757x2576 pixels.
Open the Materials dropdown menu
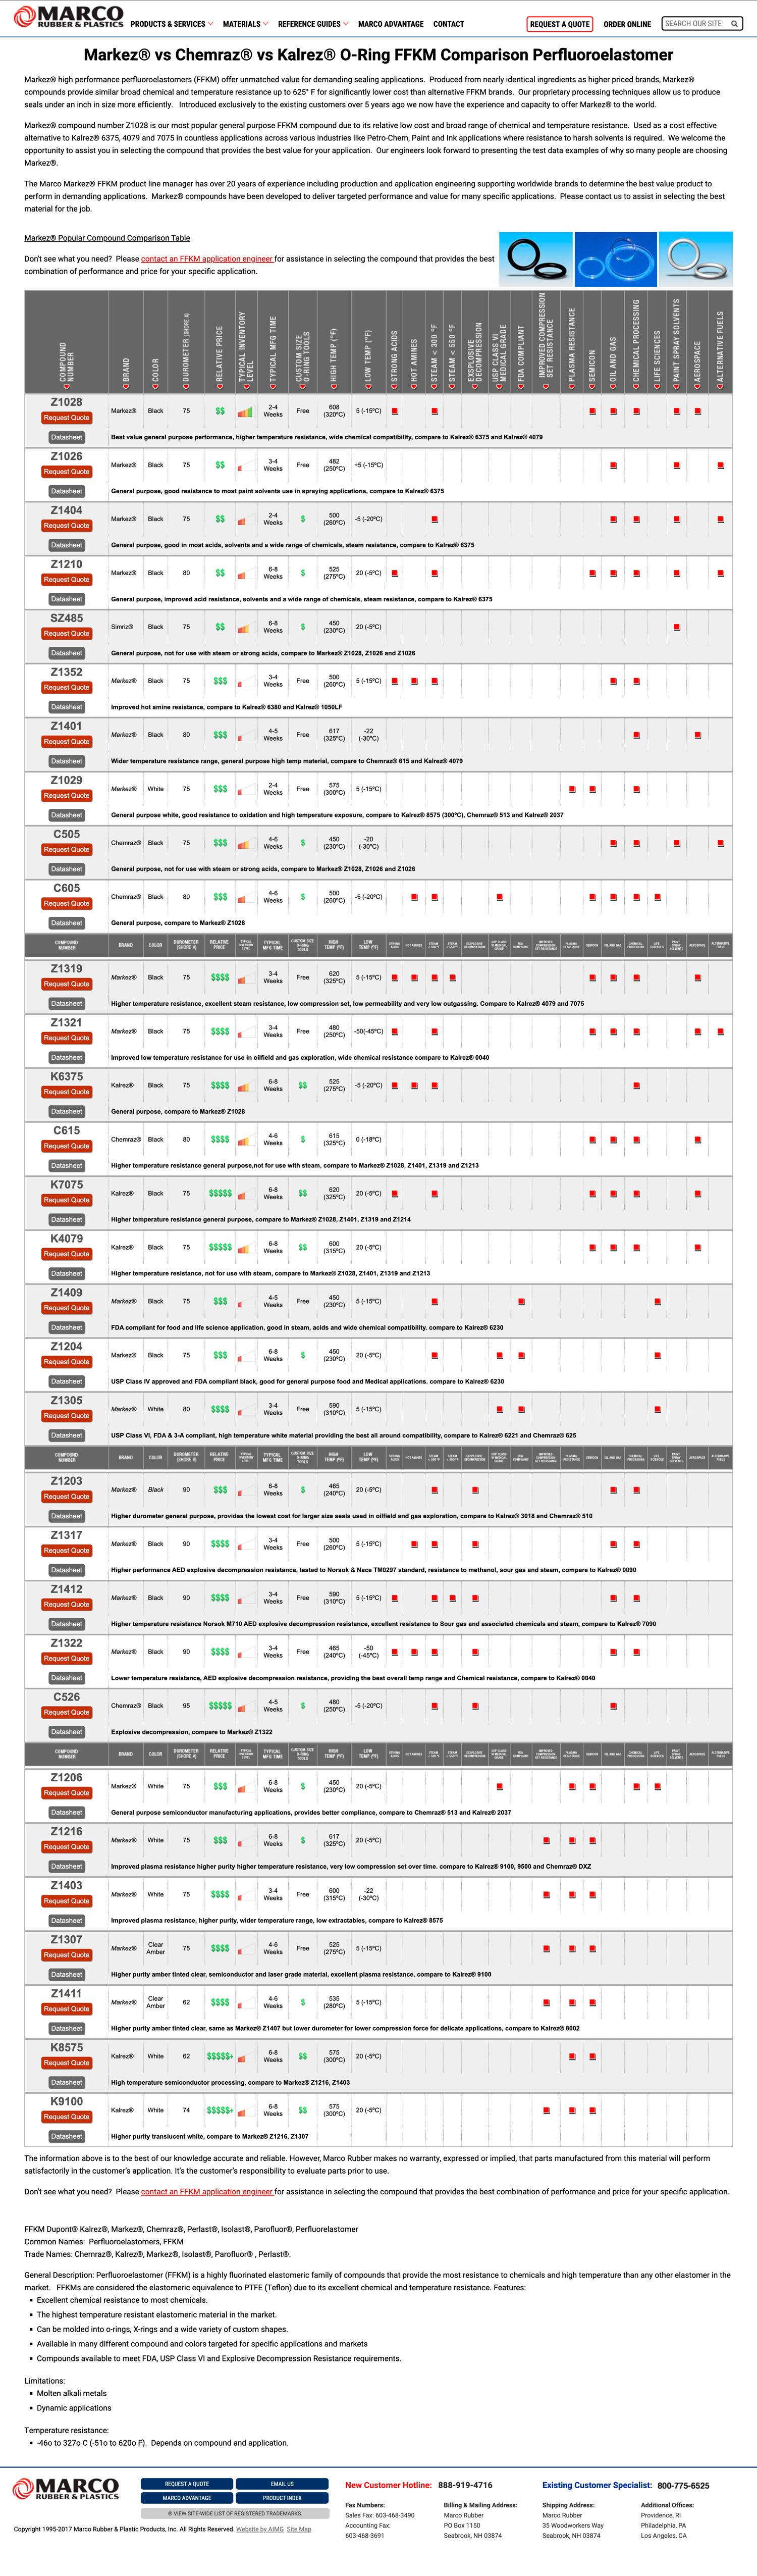(x=245, y=24)
